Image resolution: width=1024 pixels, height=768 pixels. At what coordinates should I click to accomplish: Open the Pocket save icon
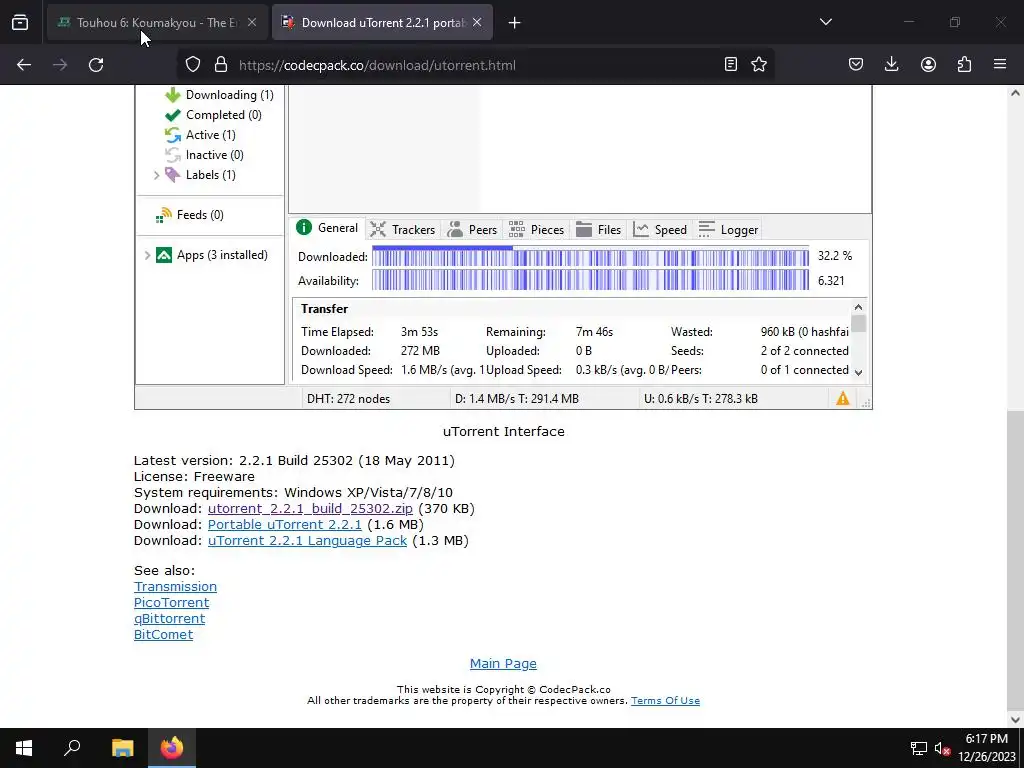856,65
